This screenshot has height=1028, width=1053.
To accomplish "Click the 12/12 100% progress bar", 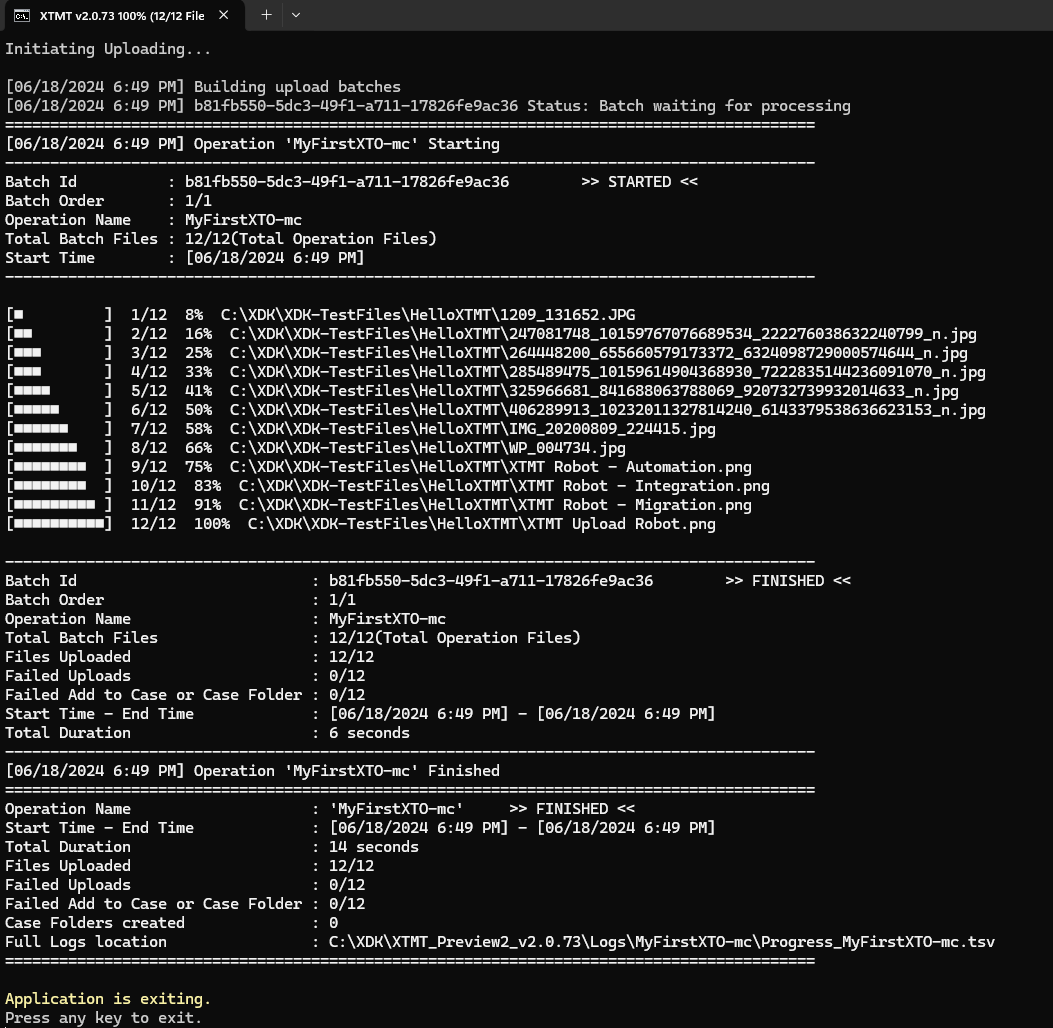I will 59,523.
